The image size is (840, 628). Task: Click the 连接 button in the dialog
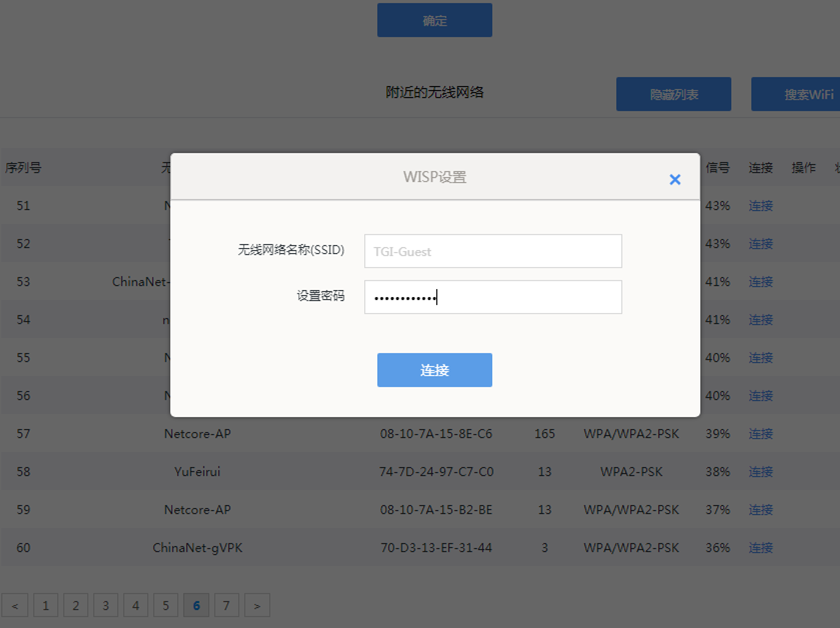tap(434, 369)
